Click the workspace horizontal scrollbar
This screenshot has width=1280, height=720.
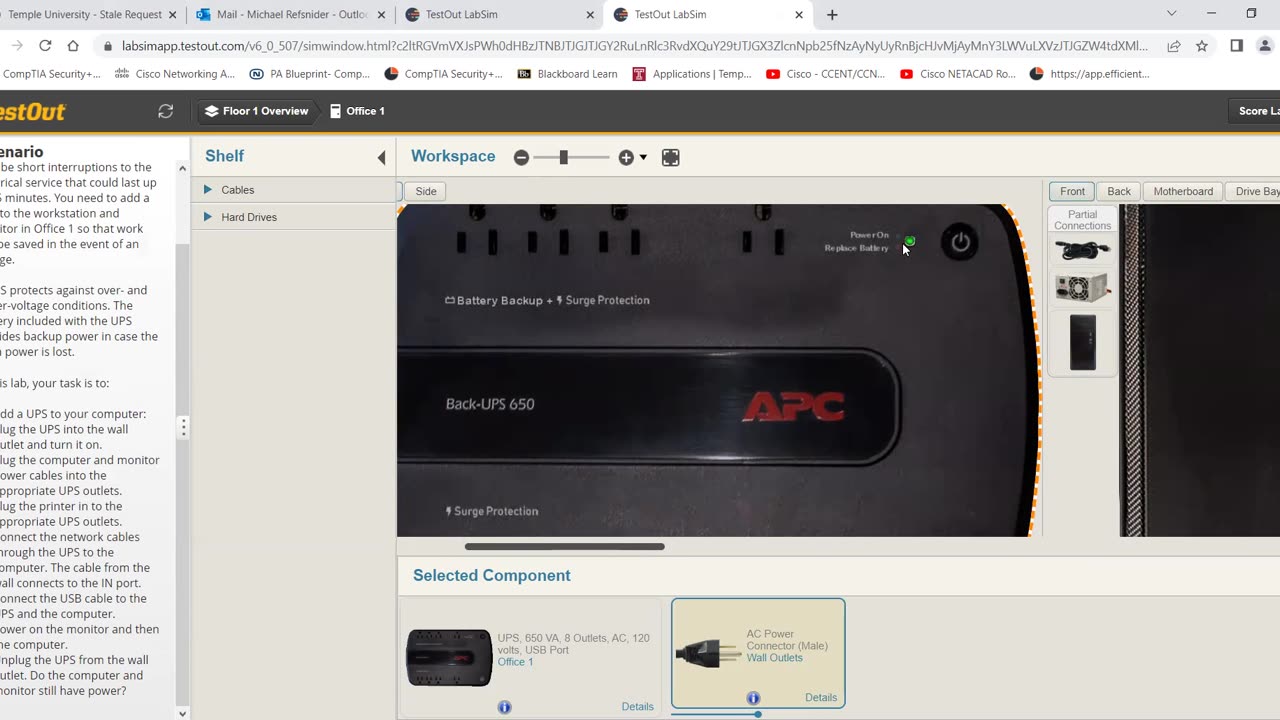pos(564,547)
